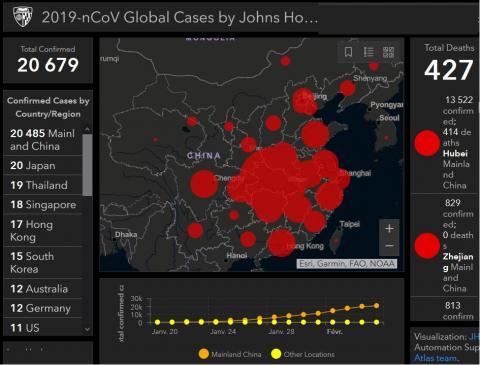The height and width of the screenshot is (365, 480).
Task: Select Singapore entry in country list
Action: tap(43, 205)
